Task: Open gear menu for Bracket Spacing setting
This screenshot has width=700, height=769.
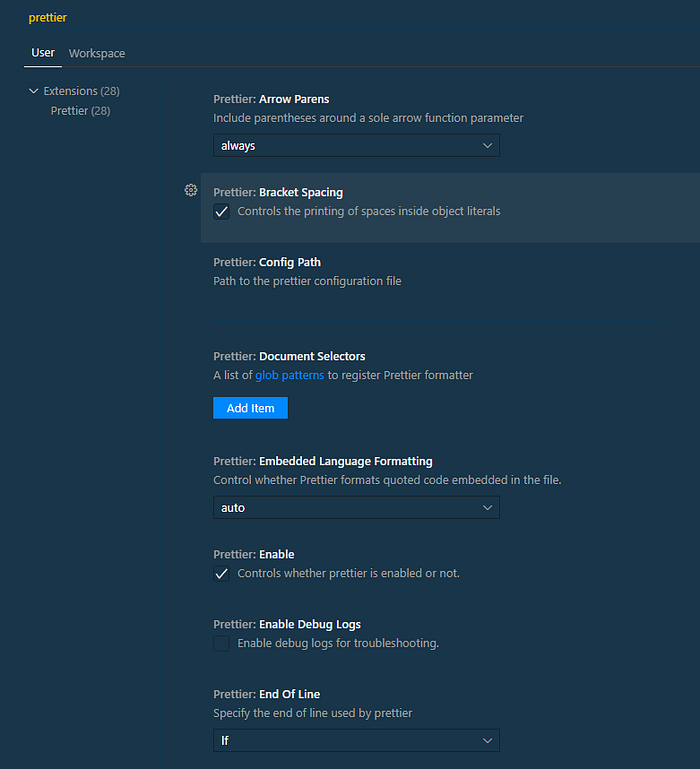Action: click(191, 190)
